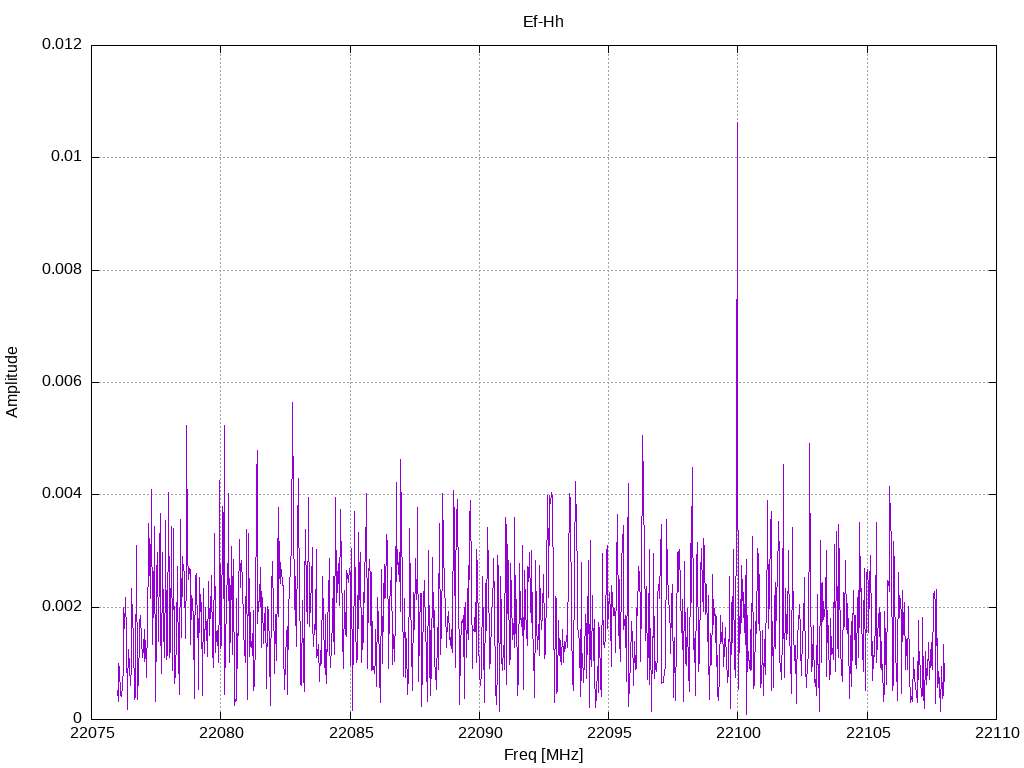Click y-axis tick value 0.006
Image resolution: width=1024 pixels, height=768 pixels.
click(62, 382)
